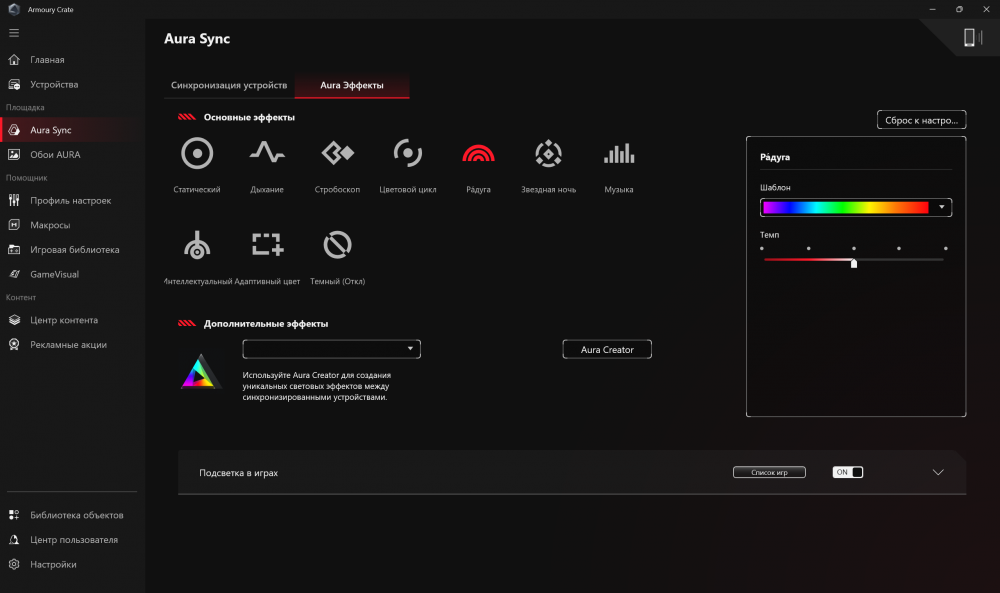This screenshot has height=593, width=1000.
Task: Turn off lighting with Dark (Темный) icon
Action: click(337, 244)
